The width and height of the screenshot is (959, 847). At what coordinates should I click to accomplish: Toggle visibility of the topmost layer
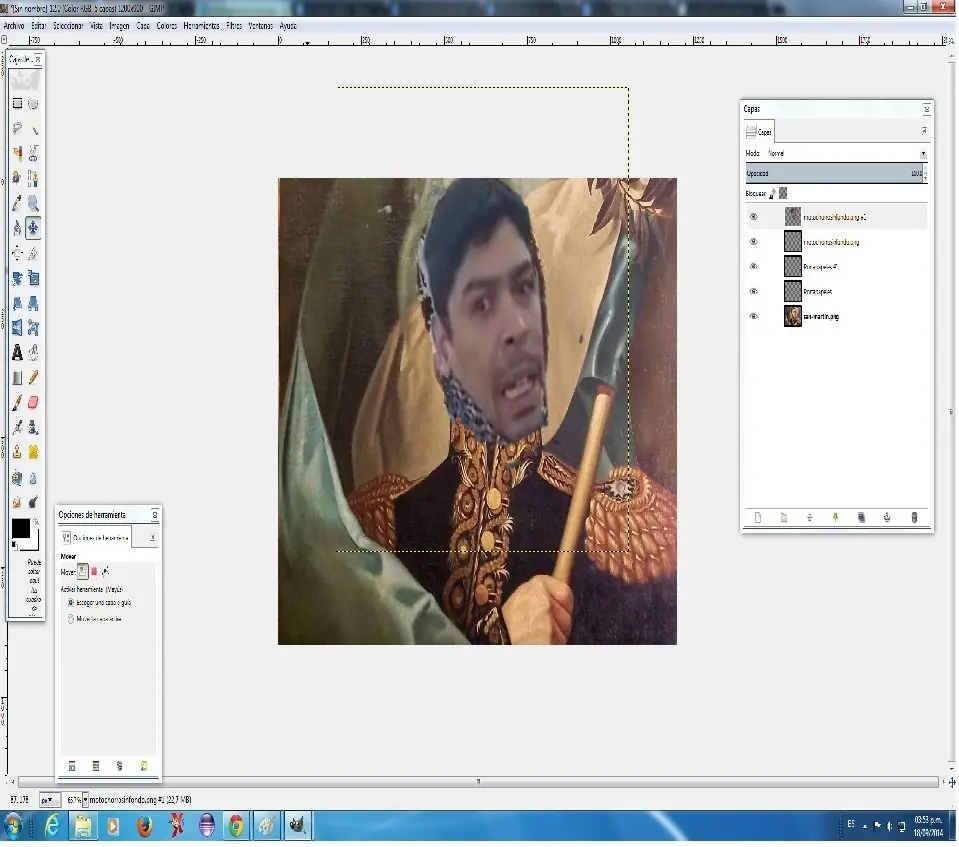pyautogui.click(x=753, y=216)
